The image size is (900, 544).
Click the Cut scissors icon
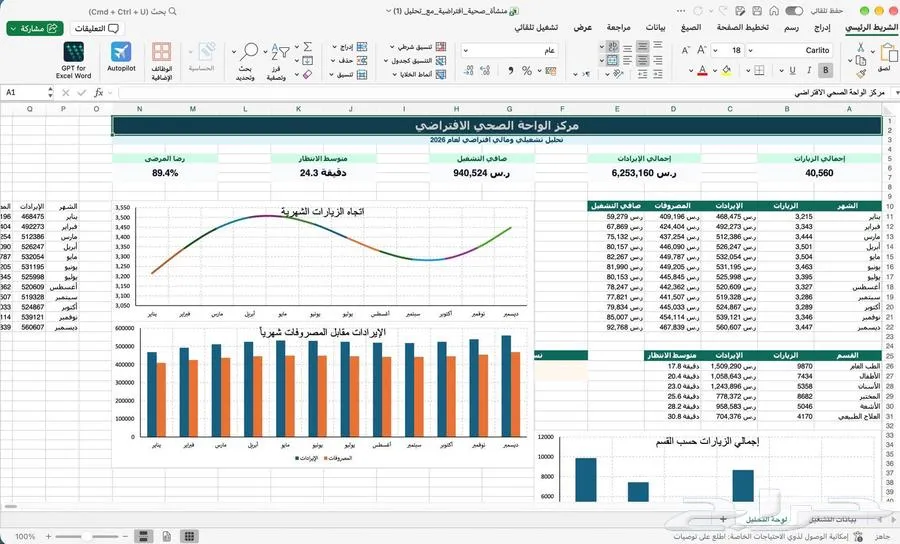click(x=860, y=46)
